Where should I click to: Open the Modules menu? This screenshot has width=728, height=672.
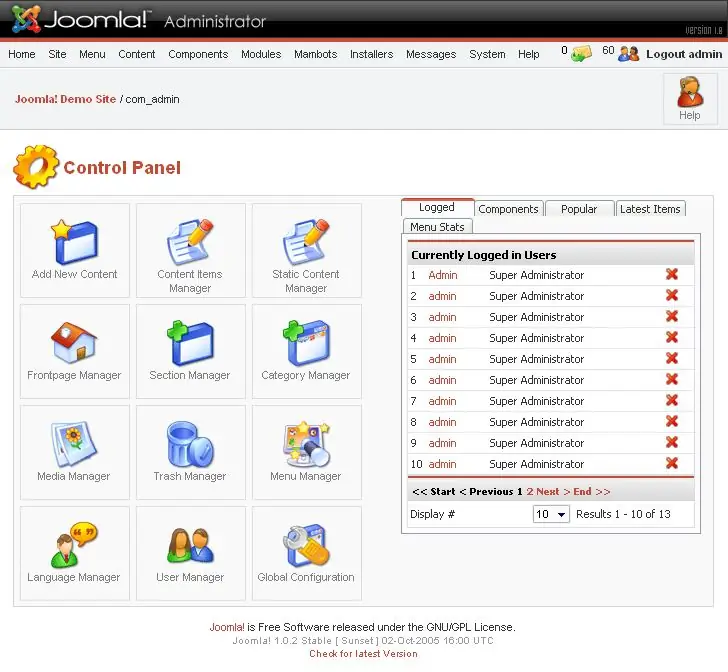261,54
